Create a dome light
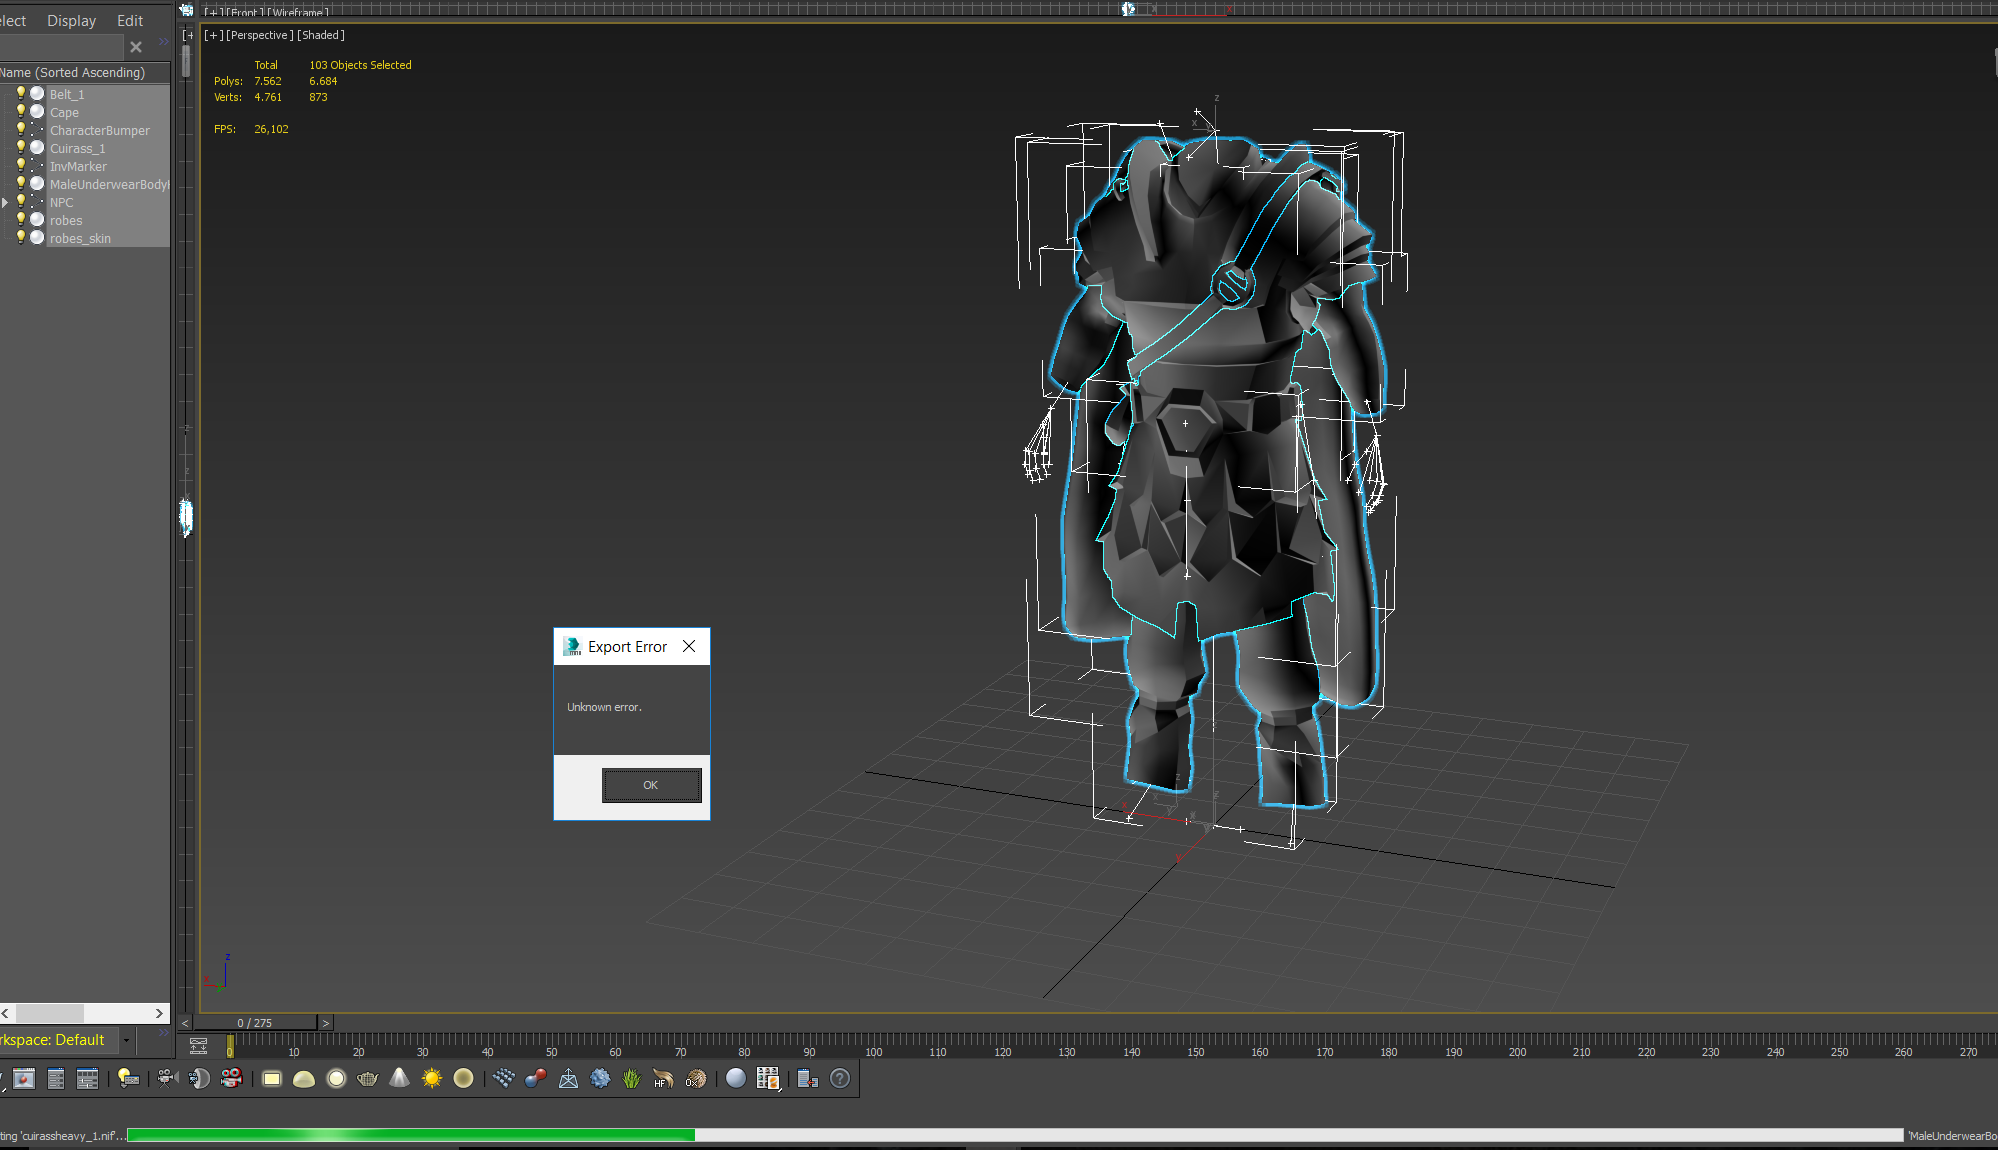This screenshot has height=1150, width=1998. click(304, 1078)
